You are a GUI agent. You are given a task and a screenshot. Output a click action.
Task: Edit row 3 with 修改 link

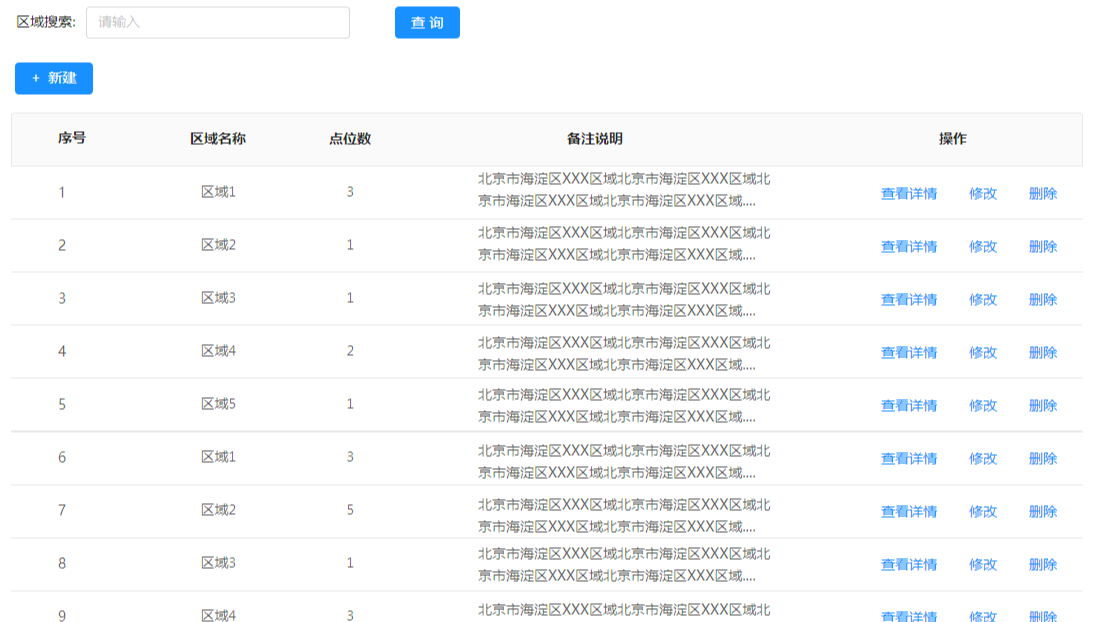pyautogui.click(x=982, y=300)
